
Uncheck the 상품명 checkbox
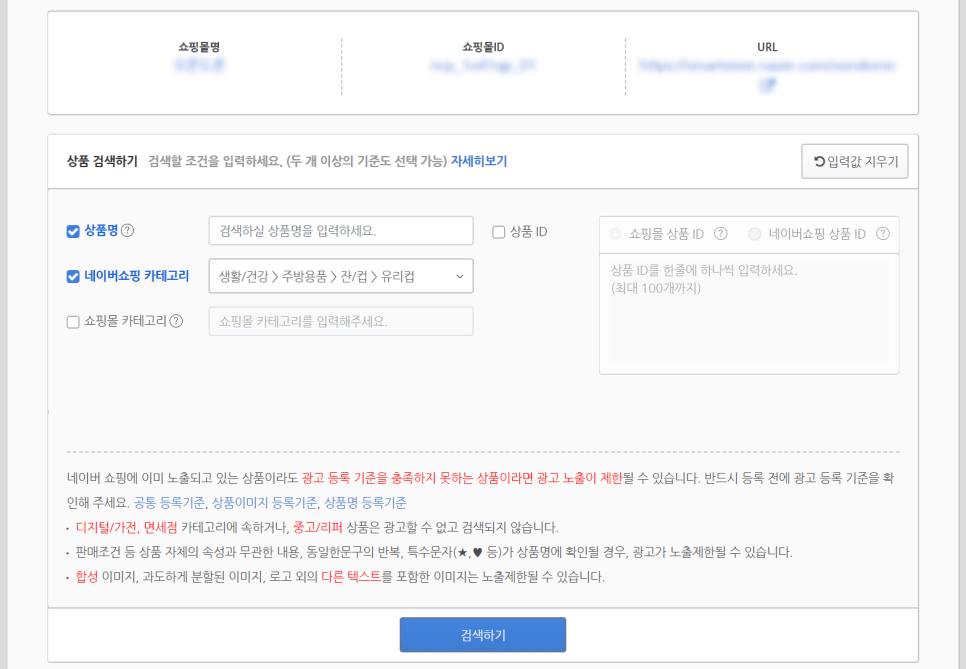coord(73,231)
